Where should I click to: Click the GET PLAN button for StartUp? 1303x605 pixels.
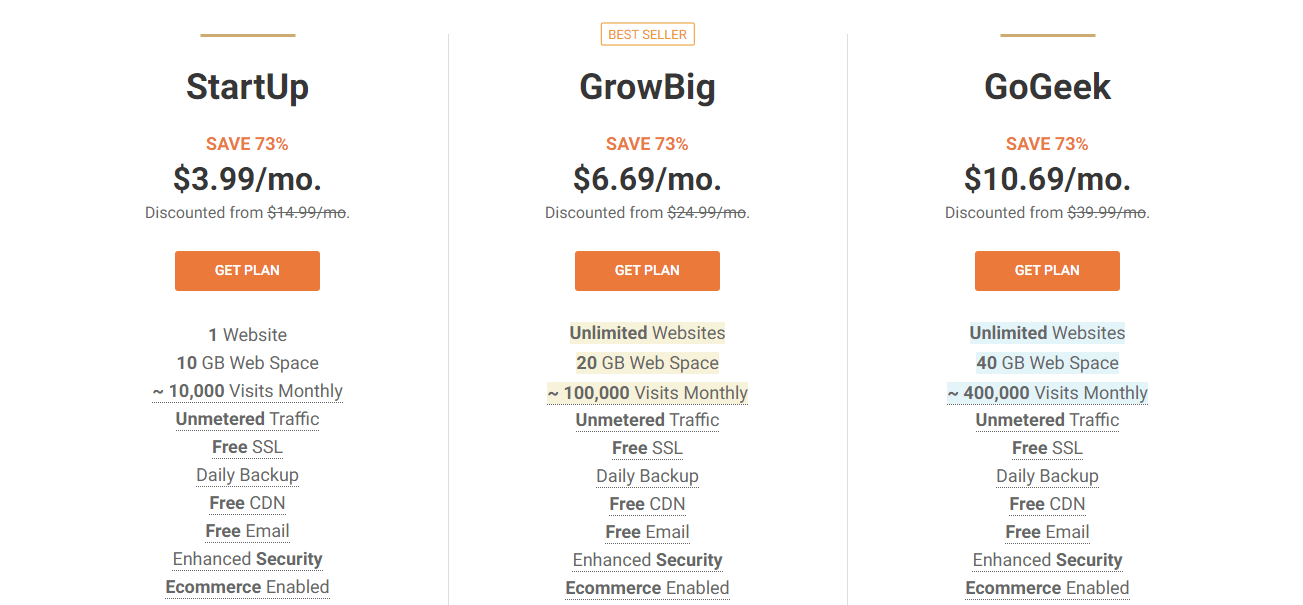coord(247,270)
